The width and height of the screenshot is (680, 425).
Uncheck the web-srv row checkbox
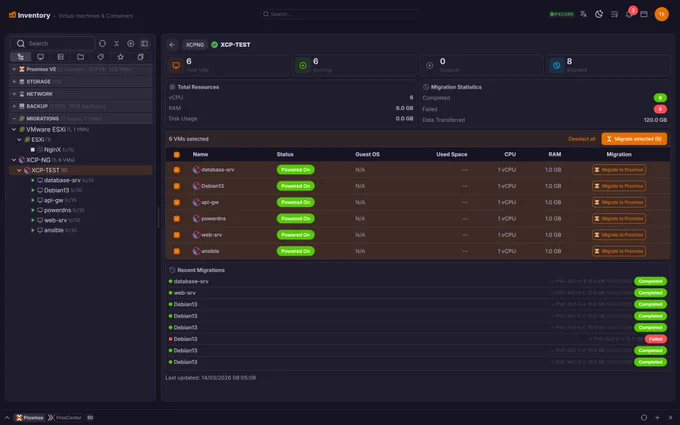click(x=177, y=235)
